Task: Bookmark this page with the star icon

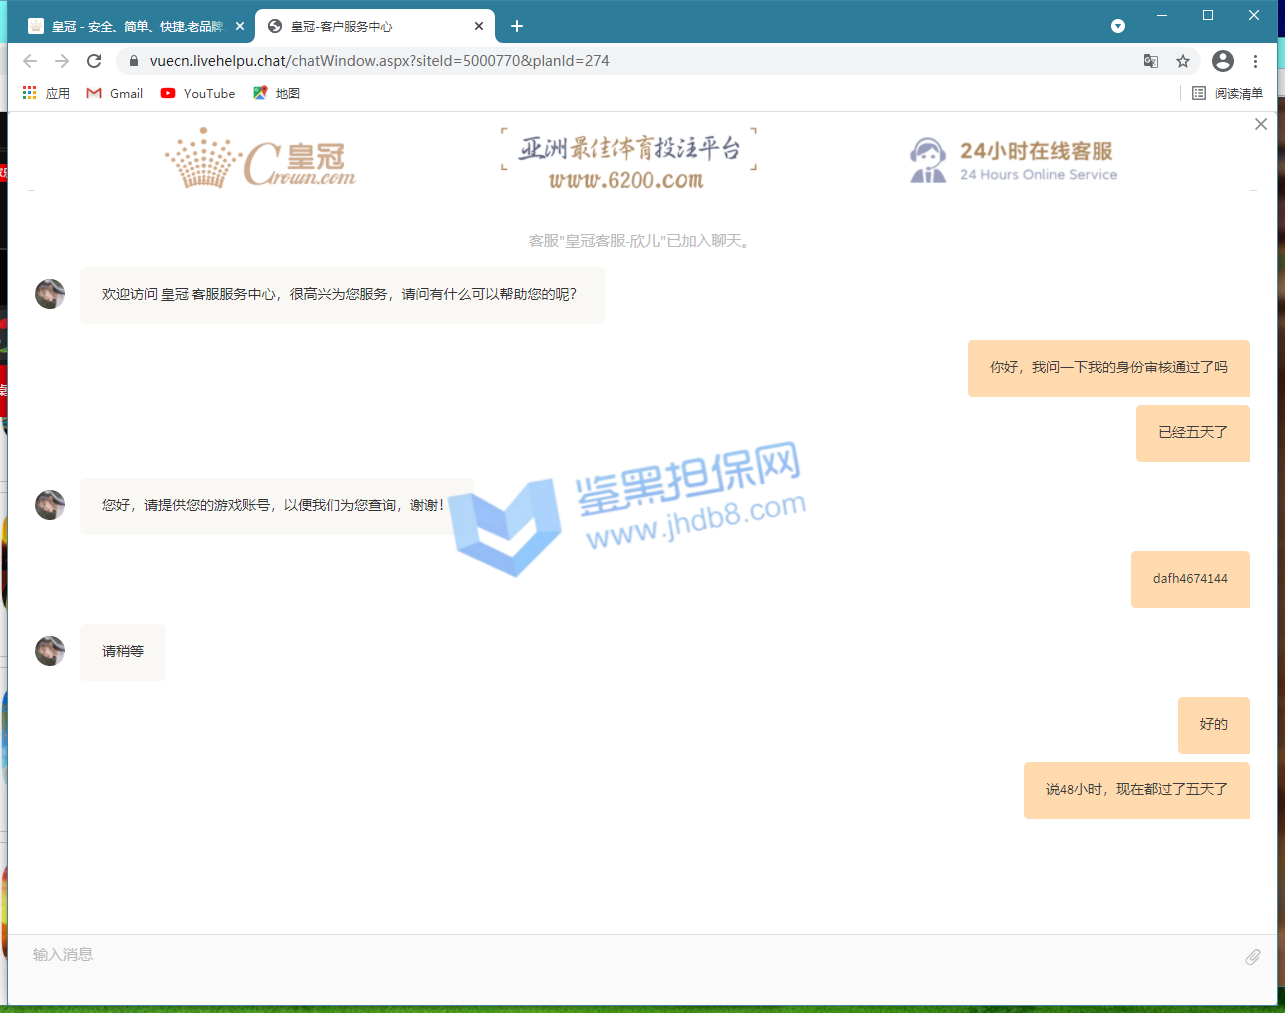Action: click(x=1183, y=61)
